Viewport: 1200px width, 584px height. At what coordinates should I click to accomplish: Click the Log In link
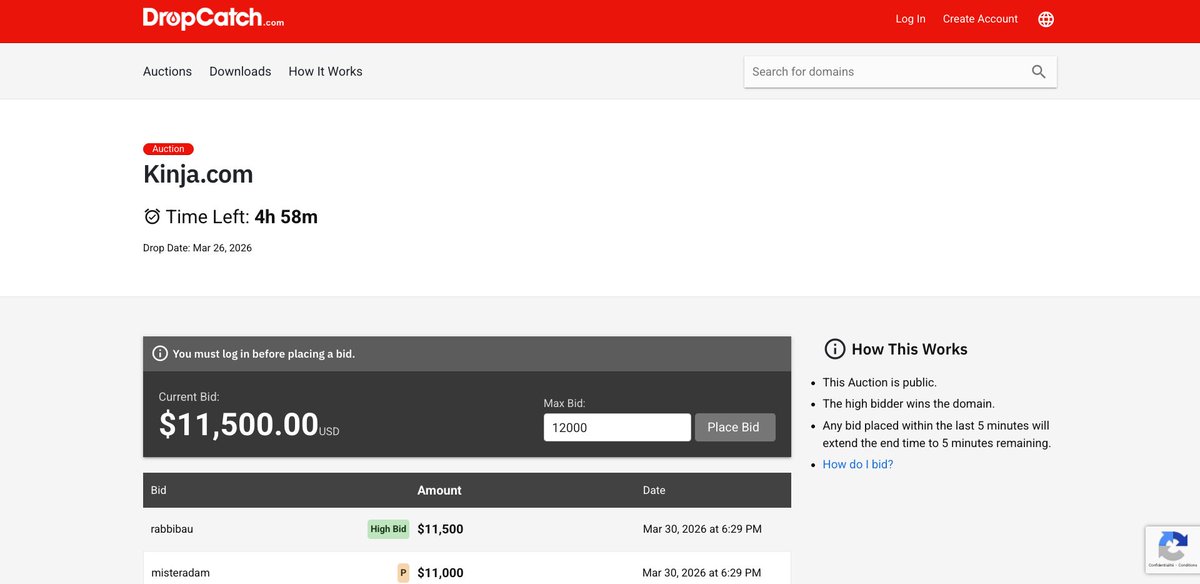pyautogui.click(x=910, y=19)
